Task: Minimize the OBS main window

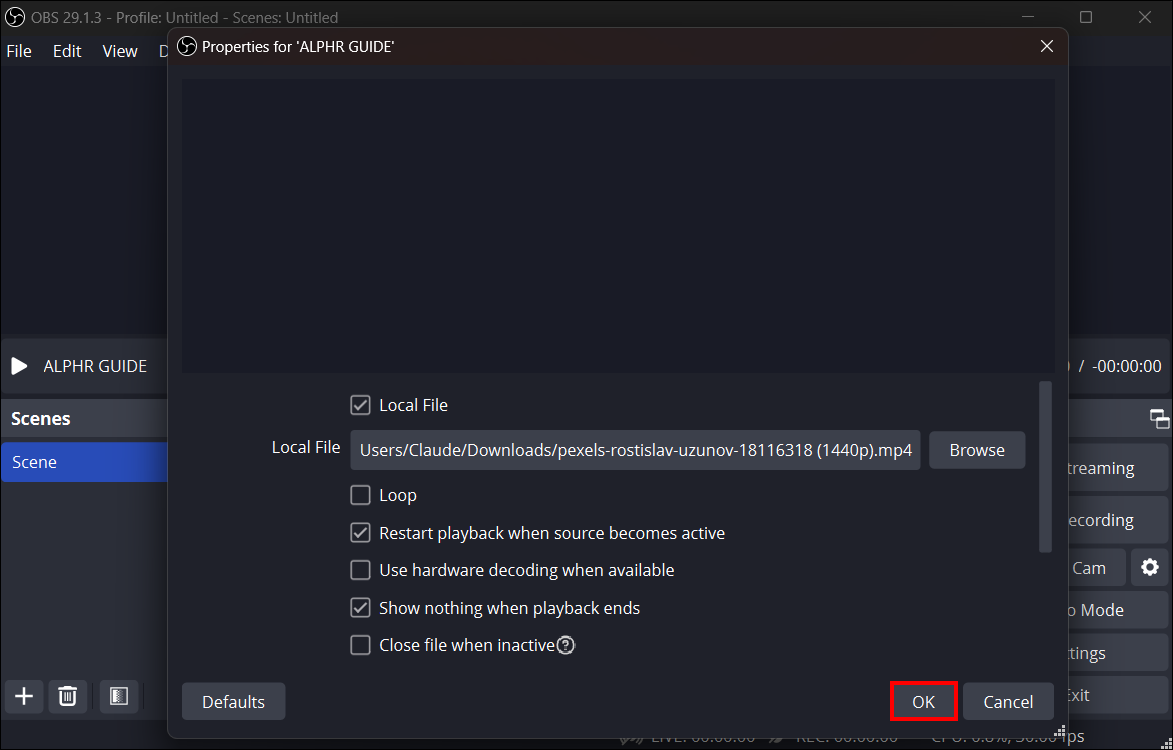Action: pos(1028,16)
